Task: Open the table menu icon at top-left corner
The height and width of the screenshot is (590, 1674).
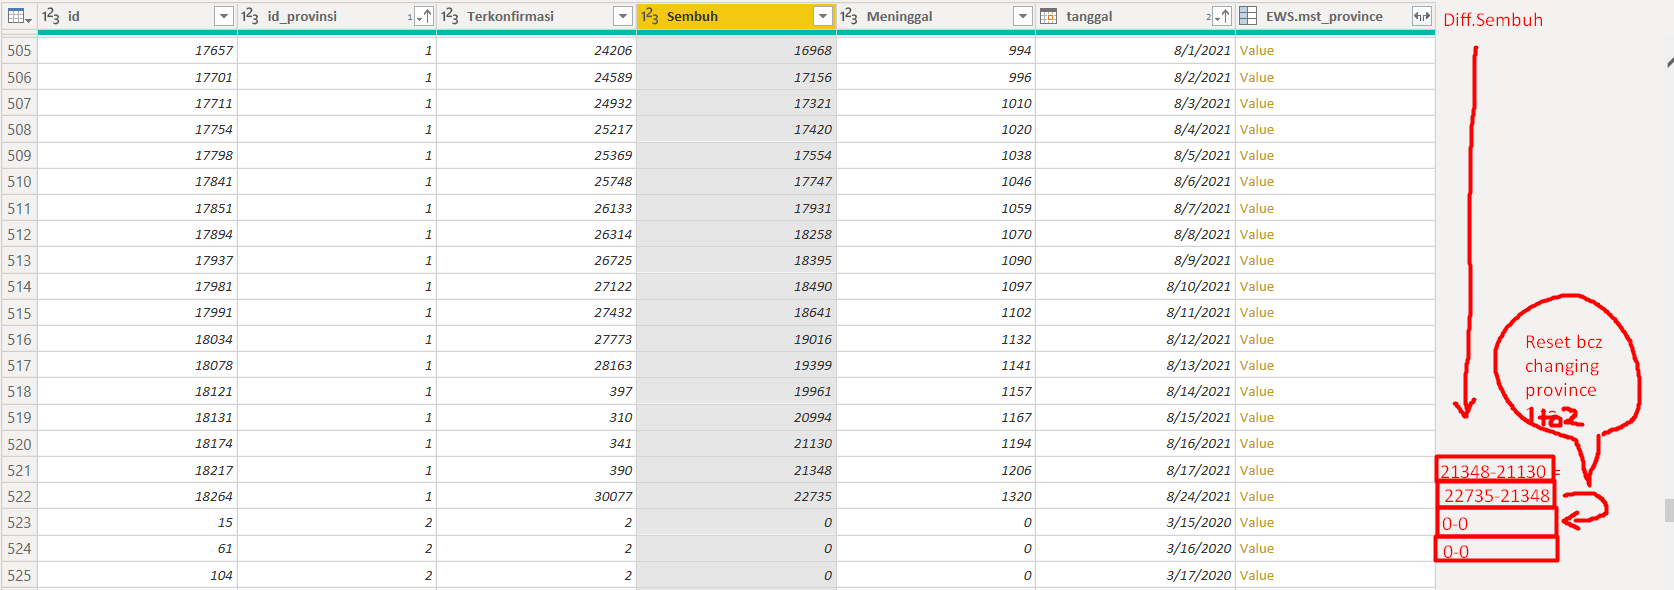Action: 19,16
